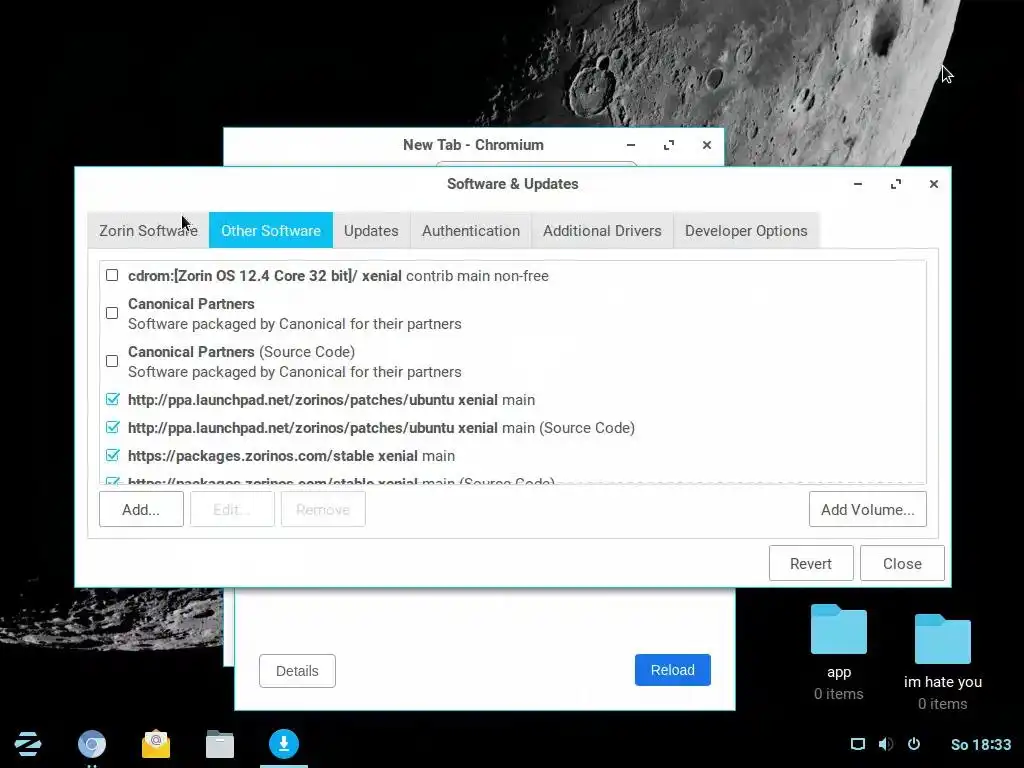Click the power tray icon
This screenshot has height=768, width=1024.
(x=914, y=744)
